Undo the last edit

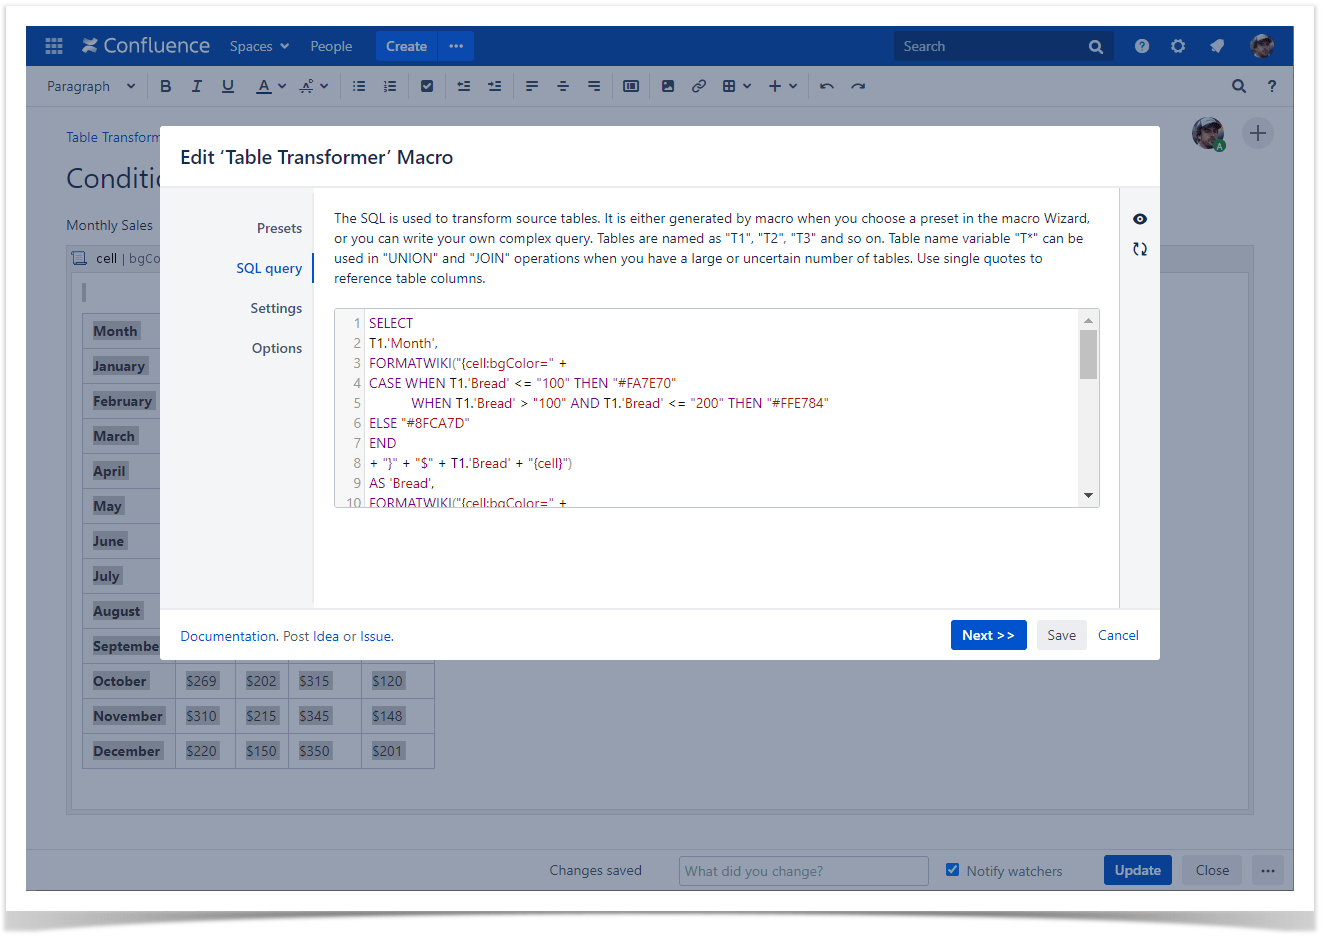[x=827, y=86]
